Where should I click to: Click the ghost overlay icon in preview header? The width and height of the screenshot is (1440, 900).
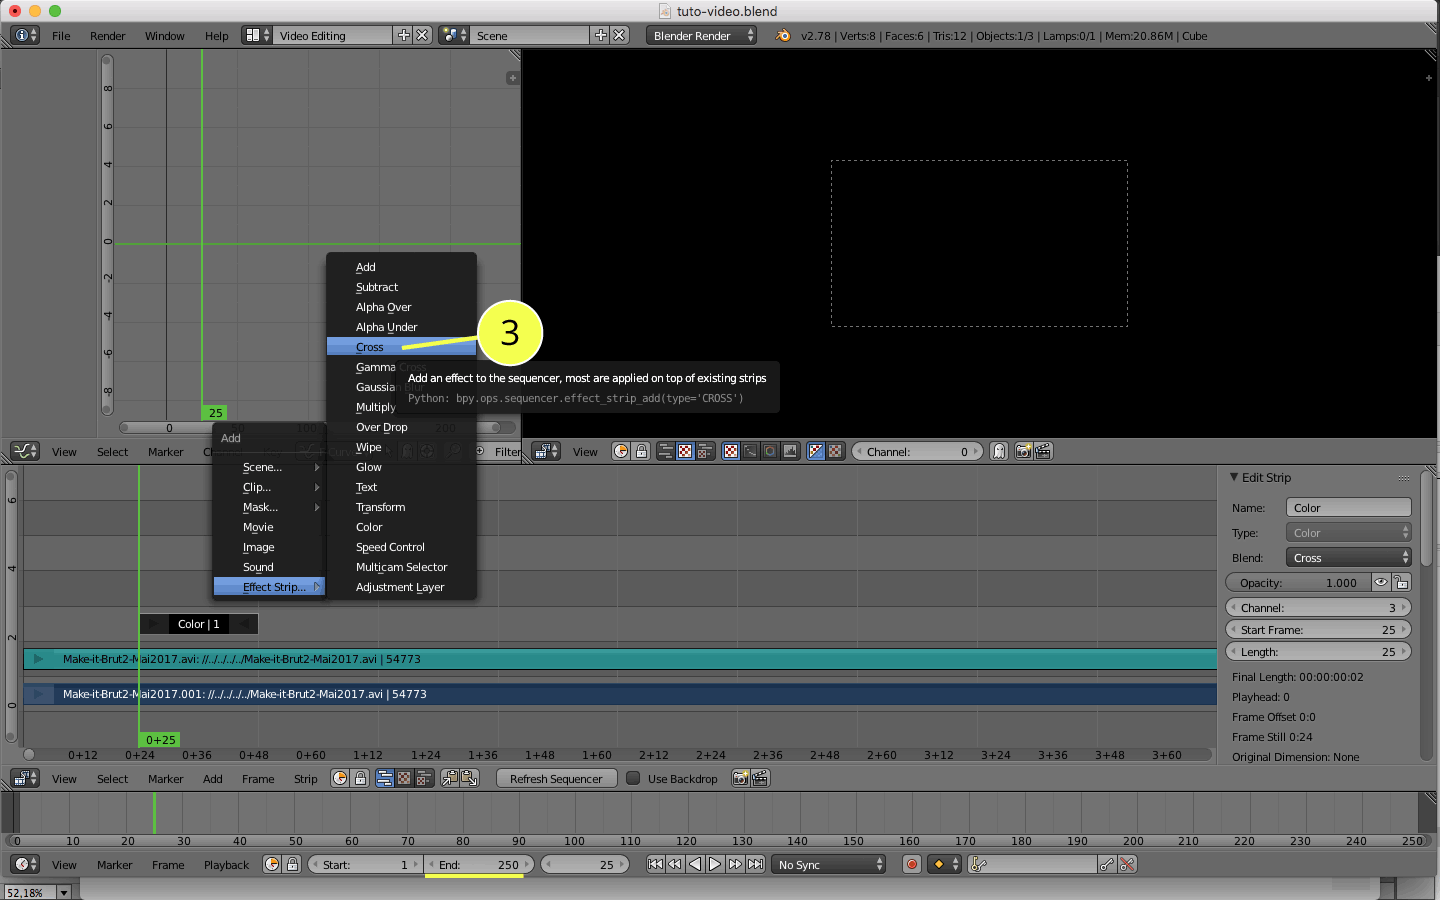(x=998, y=452)
